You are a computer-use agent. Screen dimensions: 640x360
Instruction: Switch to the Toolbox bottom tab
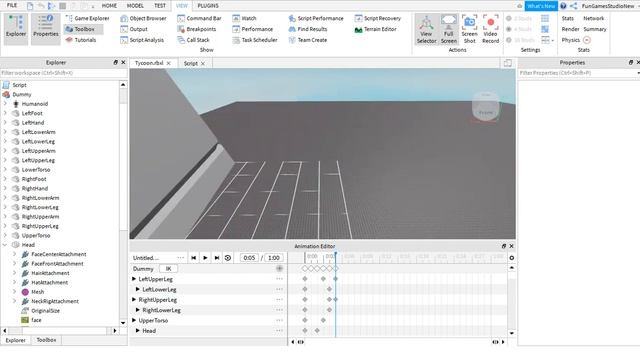tap(46, 340)
